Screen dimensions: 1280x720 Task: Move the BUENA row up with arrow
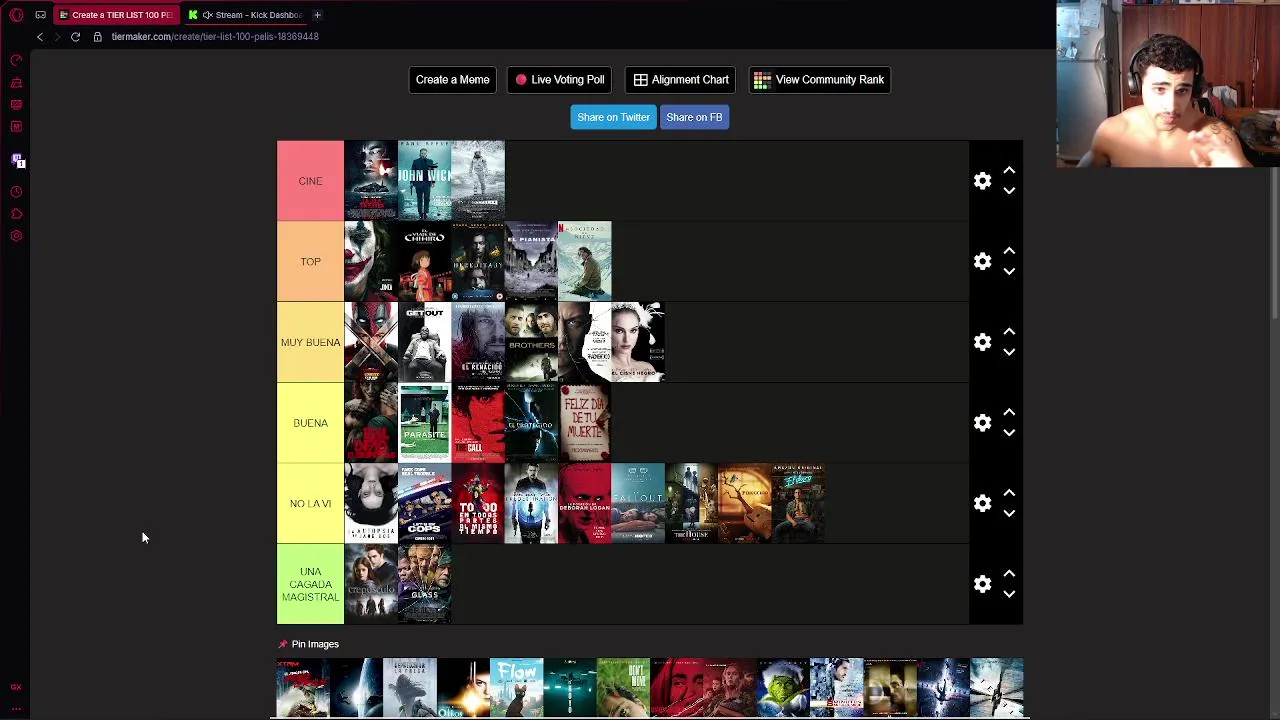[x=1009, y=412]
